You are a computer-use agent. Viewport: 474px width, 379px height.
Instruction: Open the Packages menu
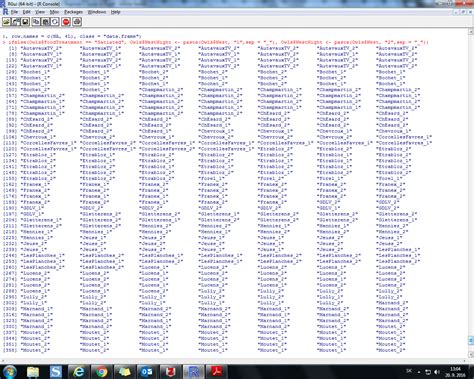point(73,12)
